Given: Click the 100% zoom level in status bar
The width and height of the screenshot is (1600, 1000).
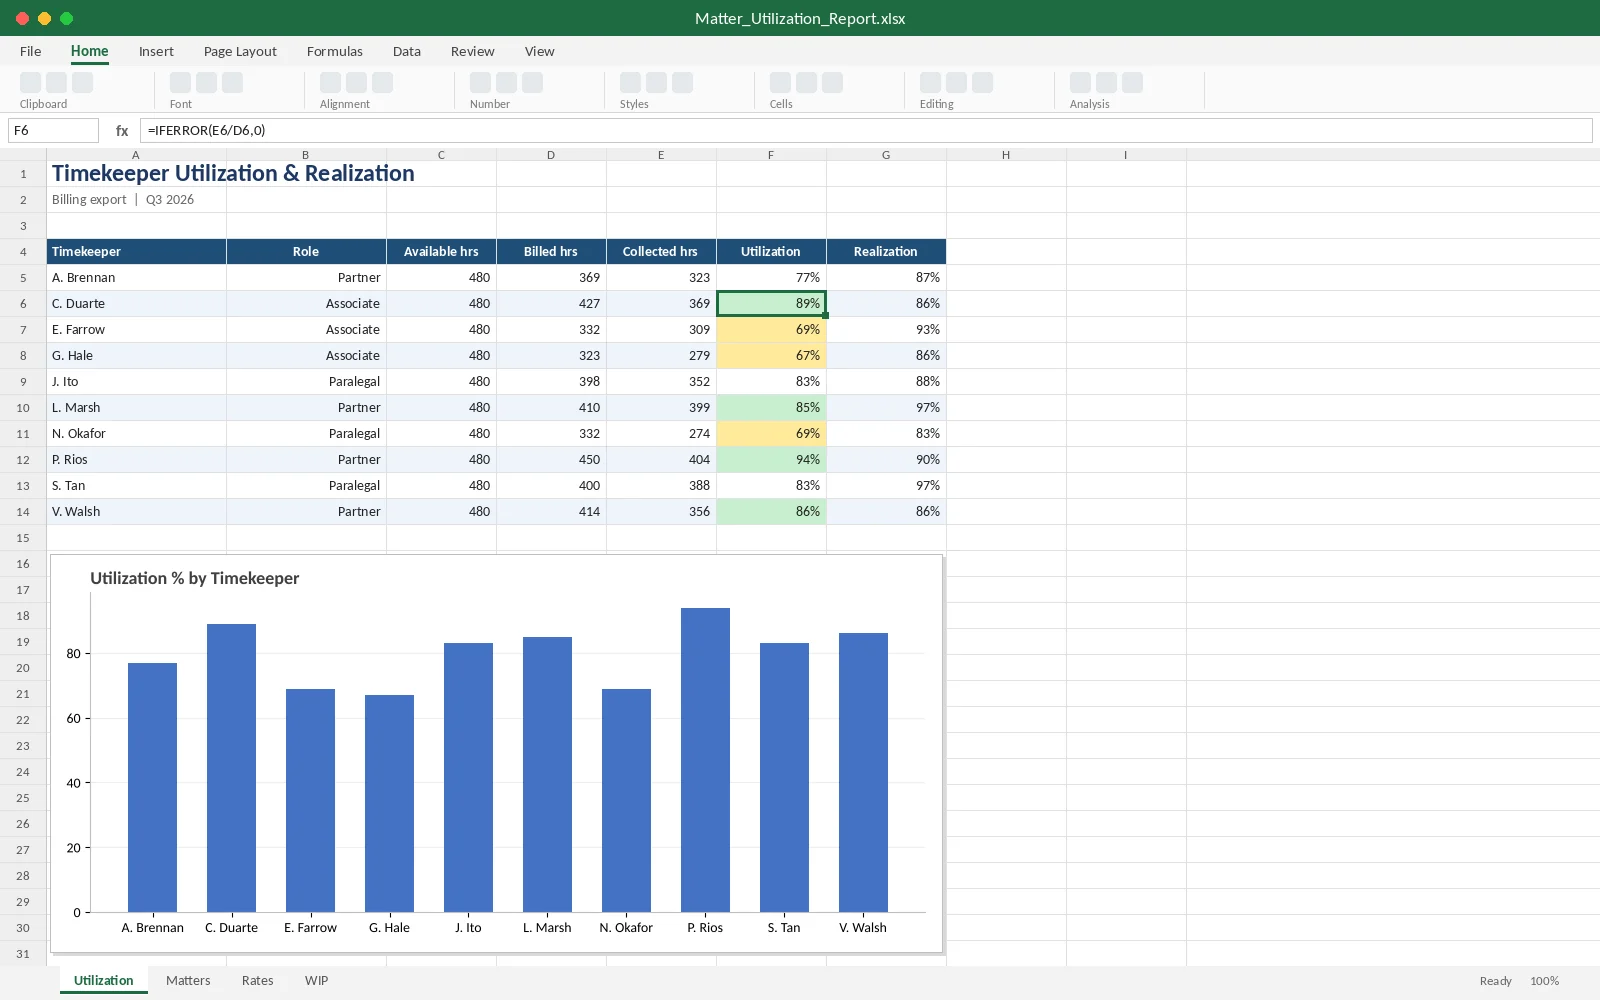Looking at the screenshot, I should click(x=1544, y=981).
